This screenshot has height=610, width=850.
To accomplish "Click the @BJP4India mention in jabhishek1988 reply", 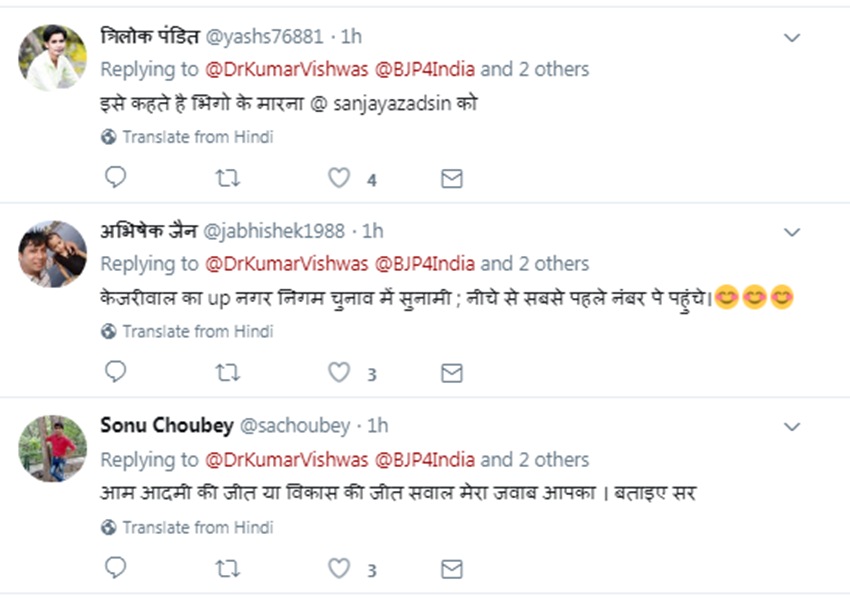I will click(424, 265).
